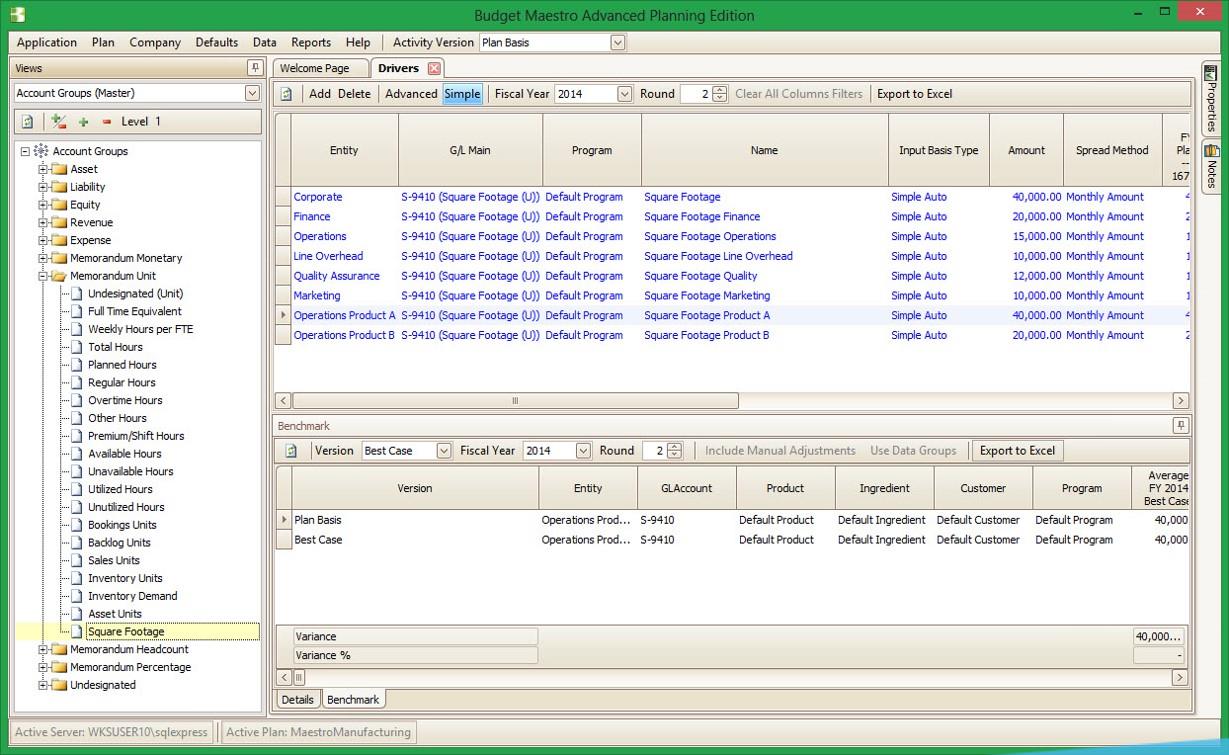This screenshot has height=755, width=1229.
Task: Click the Memorandum Unit open folder icon
Action: click(59, 276)
